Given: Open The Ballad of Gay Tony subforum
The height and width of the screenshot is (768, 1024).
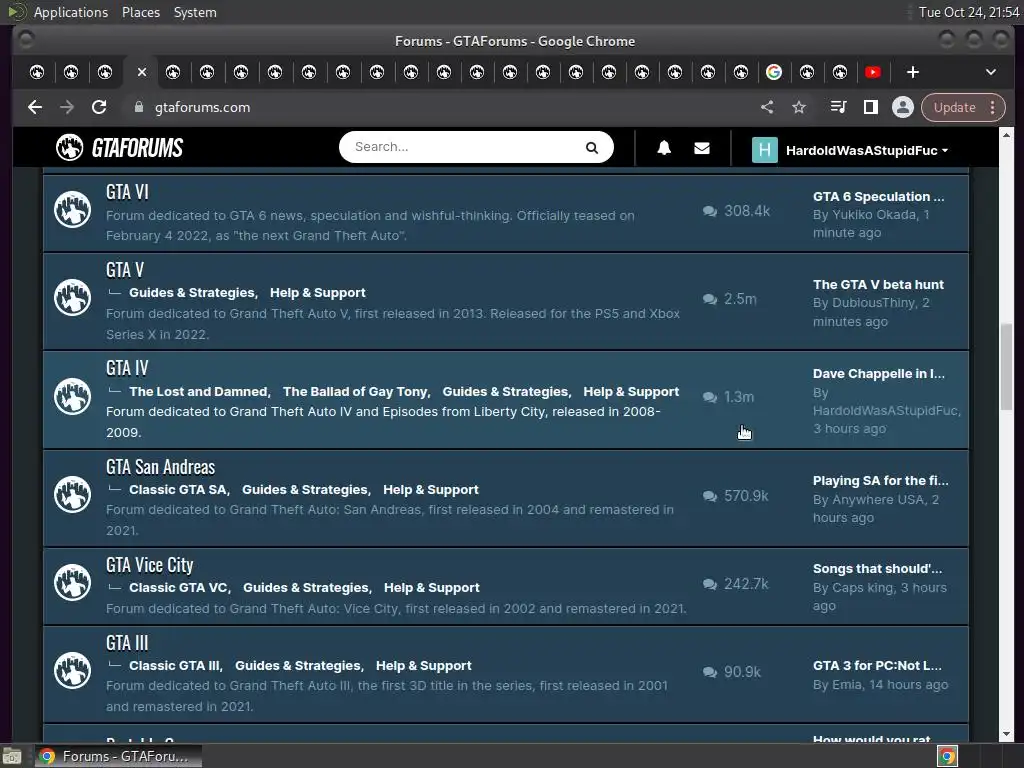Looking at the screenshot, I should (355, 391).
